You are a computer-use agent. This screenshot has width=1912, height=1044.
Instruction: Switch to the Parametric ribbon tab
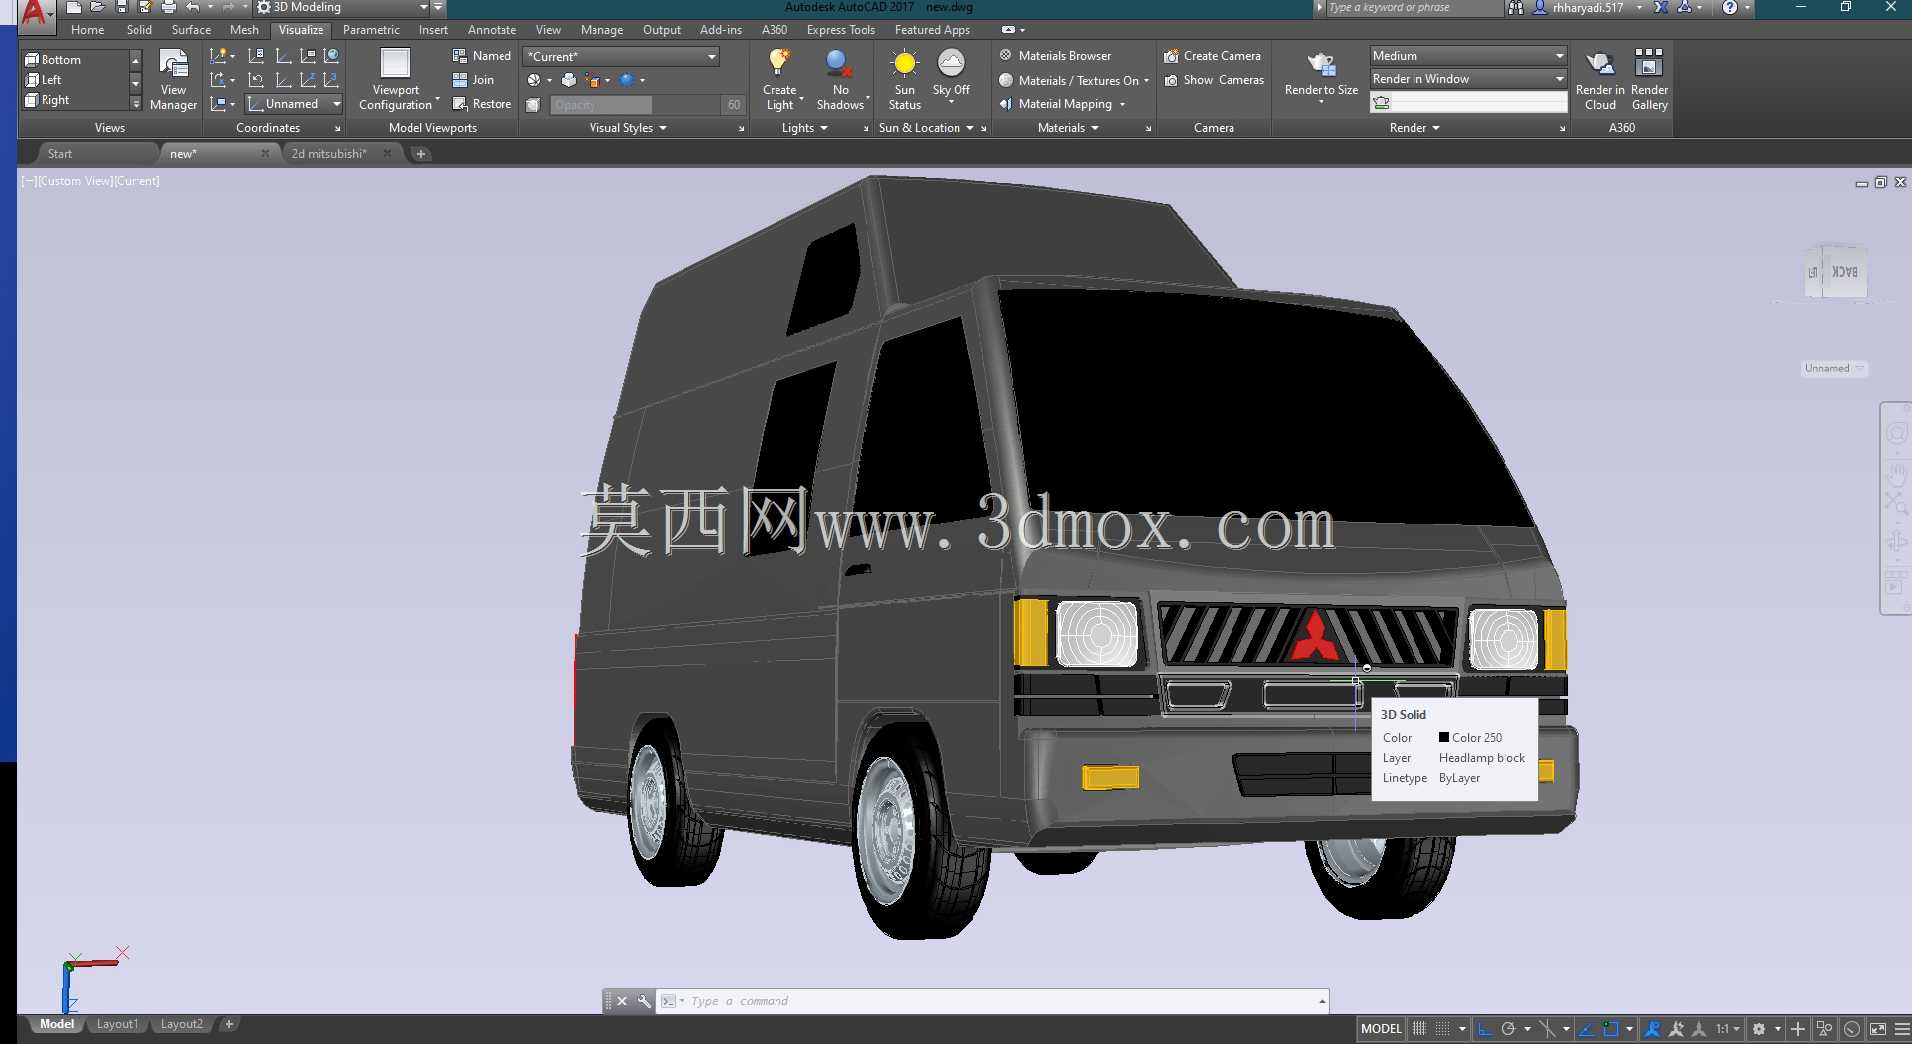[x=371, y=30]
